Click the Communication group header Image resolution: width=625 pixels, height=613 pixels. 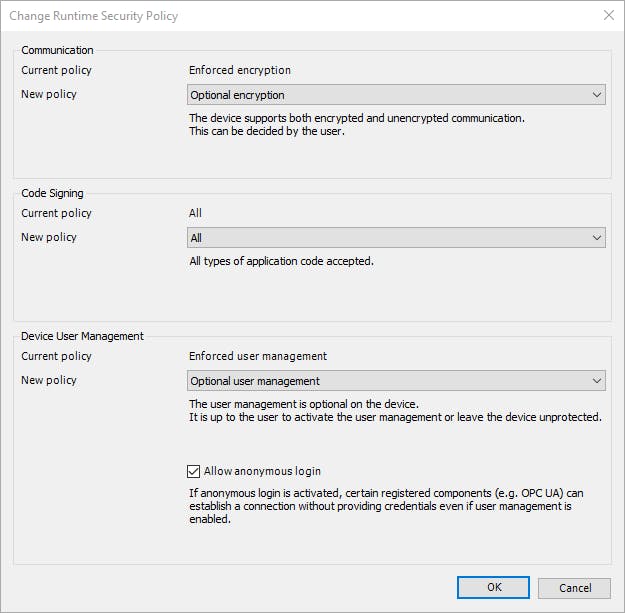click(57, 50)
